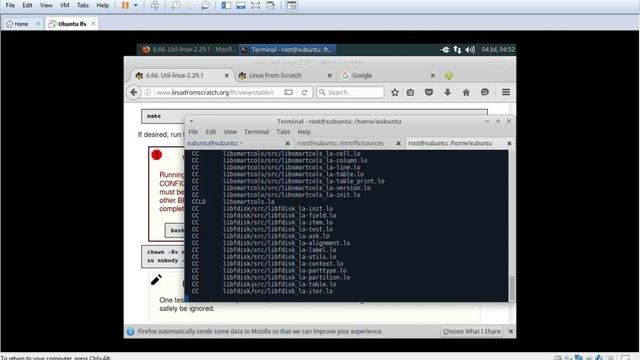The height and width of the screenshot is (360, 640).
Task: Save page to Pocket icon
Action: pos(429,93)
